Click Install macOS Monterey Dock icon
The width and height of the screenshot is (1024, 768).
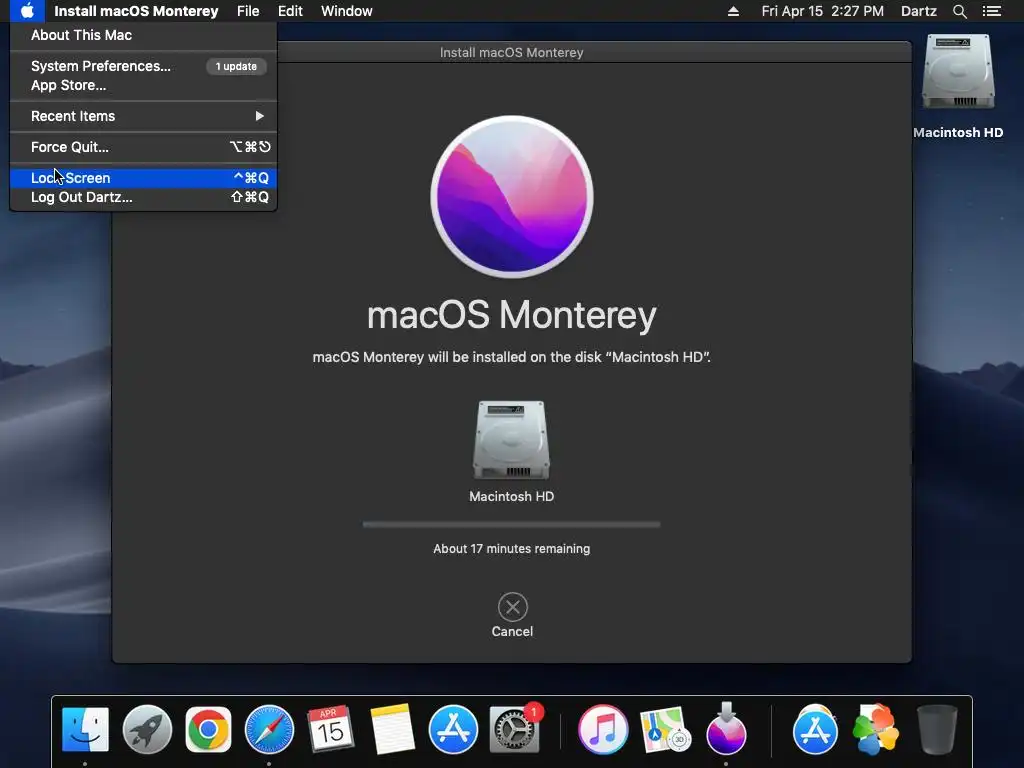pyautogui.click(x=726, y=729)
